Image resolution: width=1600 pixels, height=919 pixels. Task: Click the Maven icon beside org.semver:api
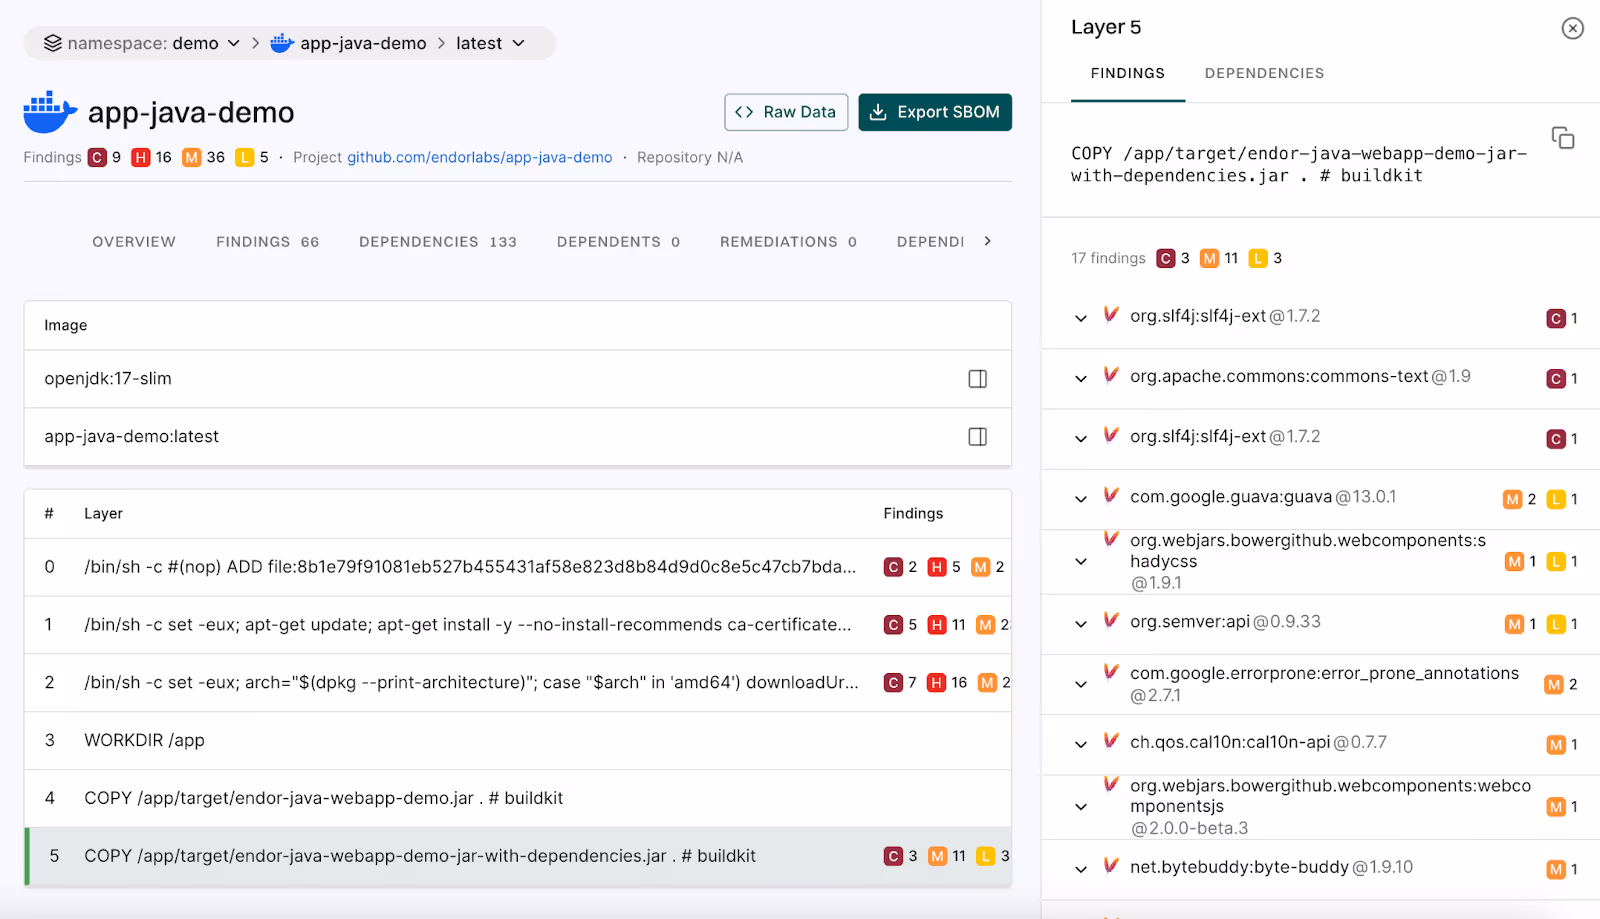tap(1111, 620)
